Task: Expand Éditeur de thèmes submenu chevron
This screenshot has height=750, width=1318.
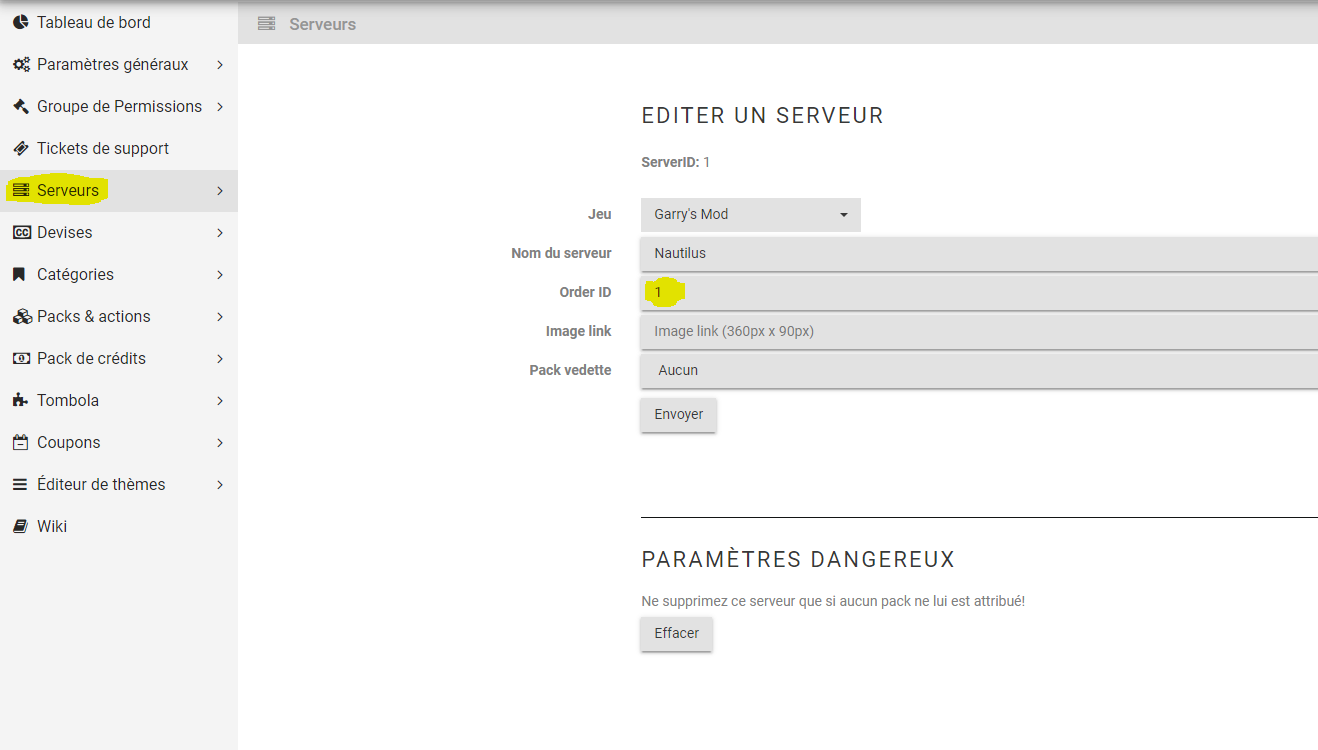Action: (x=220, y=484)
